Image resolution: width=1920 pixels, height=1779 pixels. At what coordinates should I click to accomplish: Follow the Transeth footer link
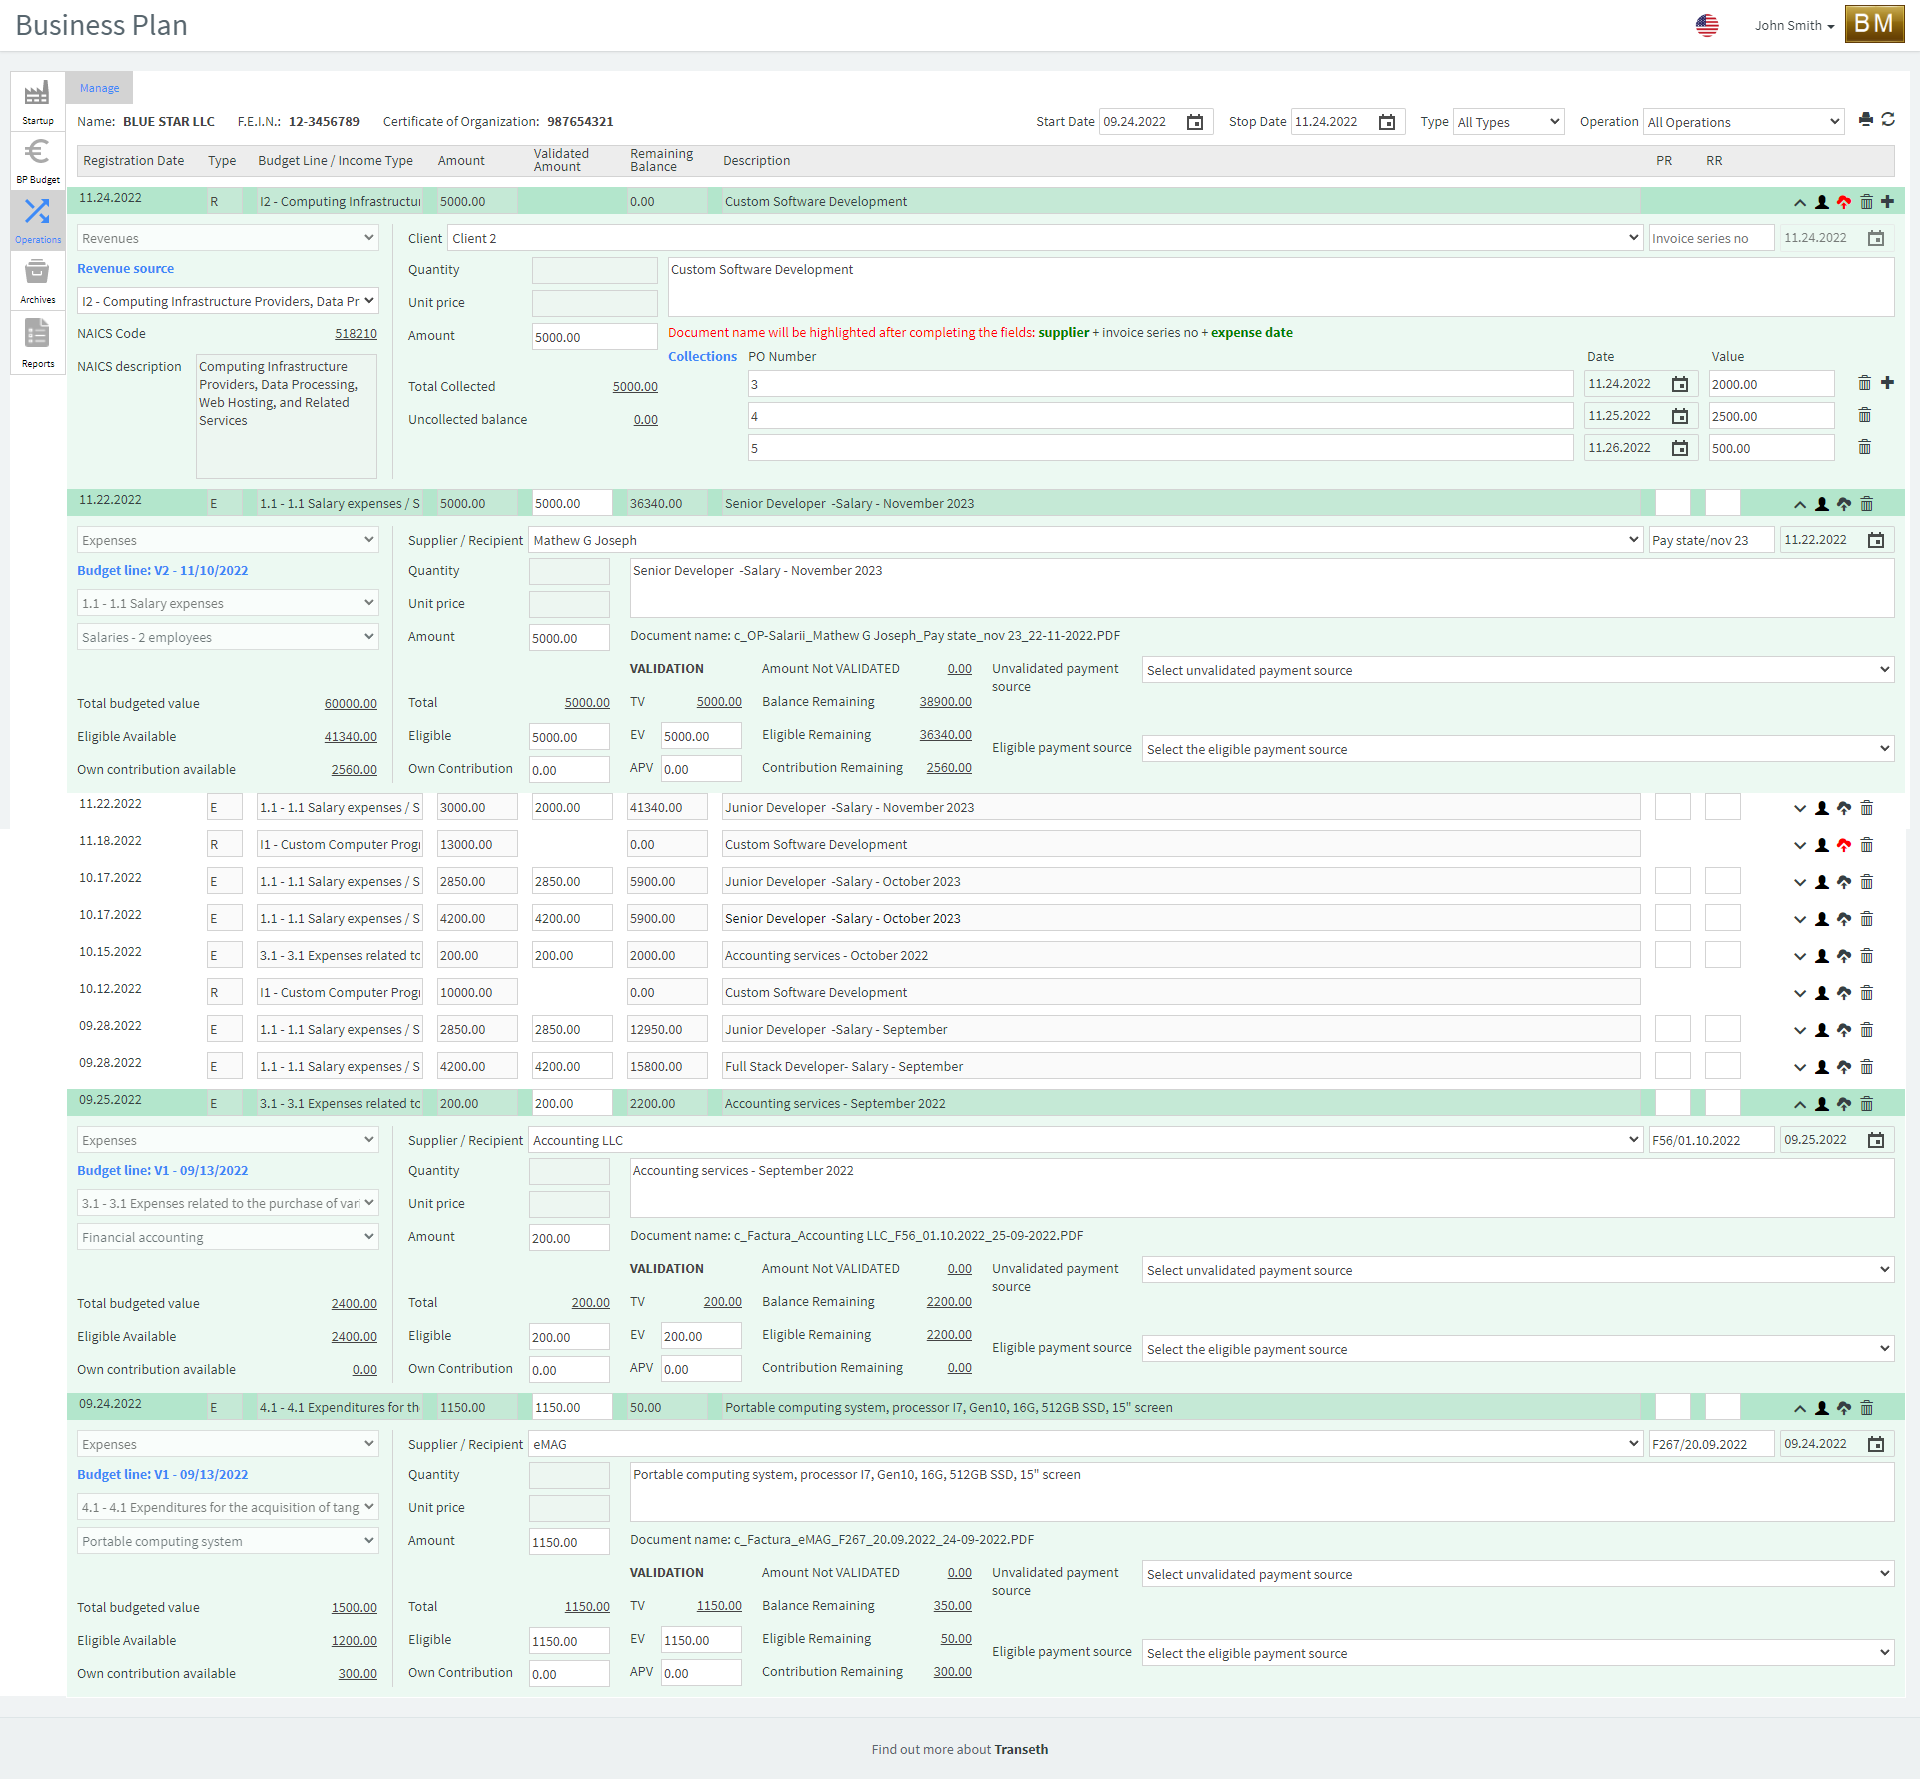[x=1021, y=1749]
